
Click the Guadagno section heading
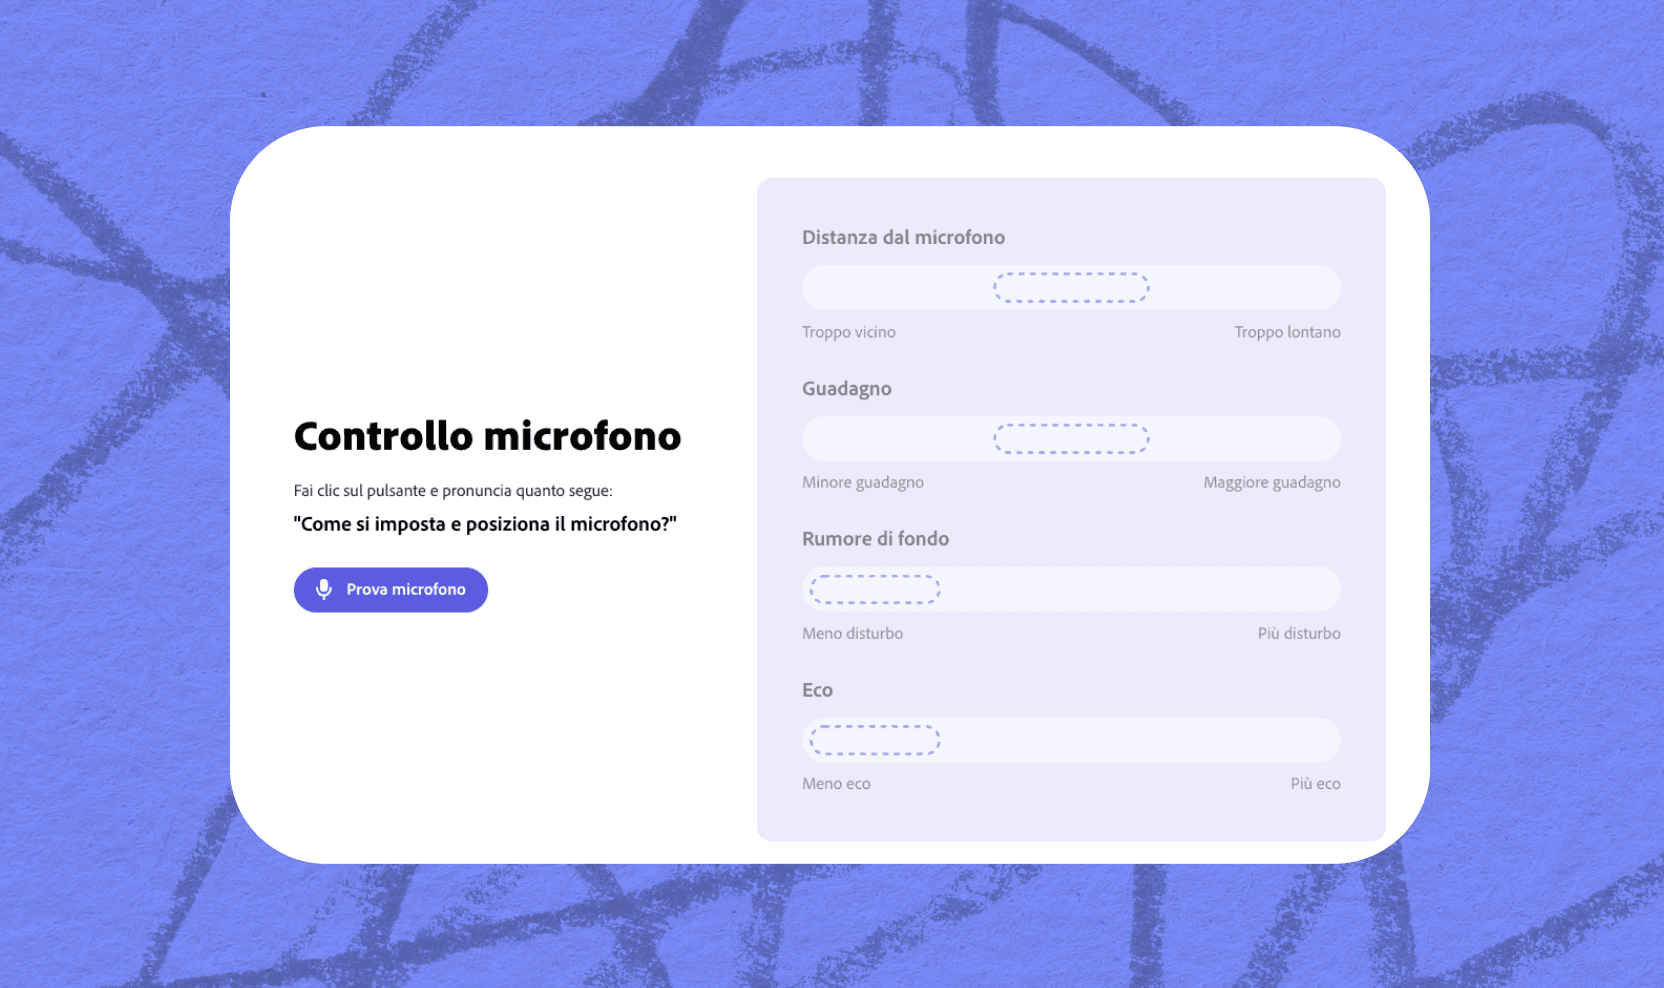click(846, 388)
